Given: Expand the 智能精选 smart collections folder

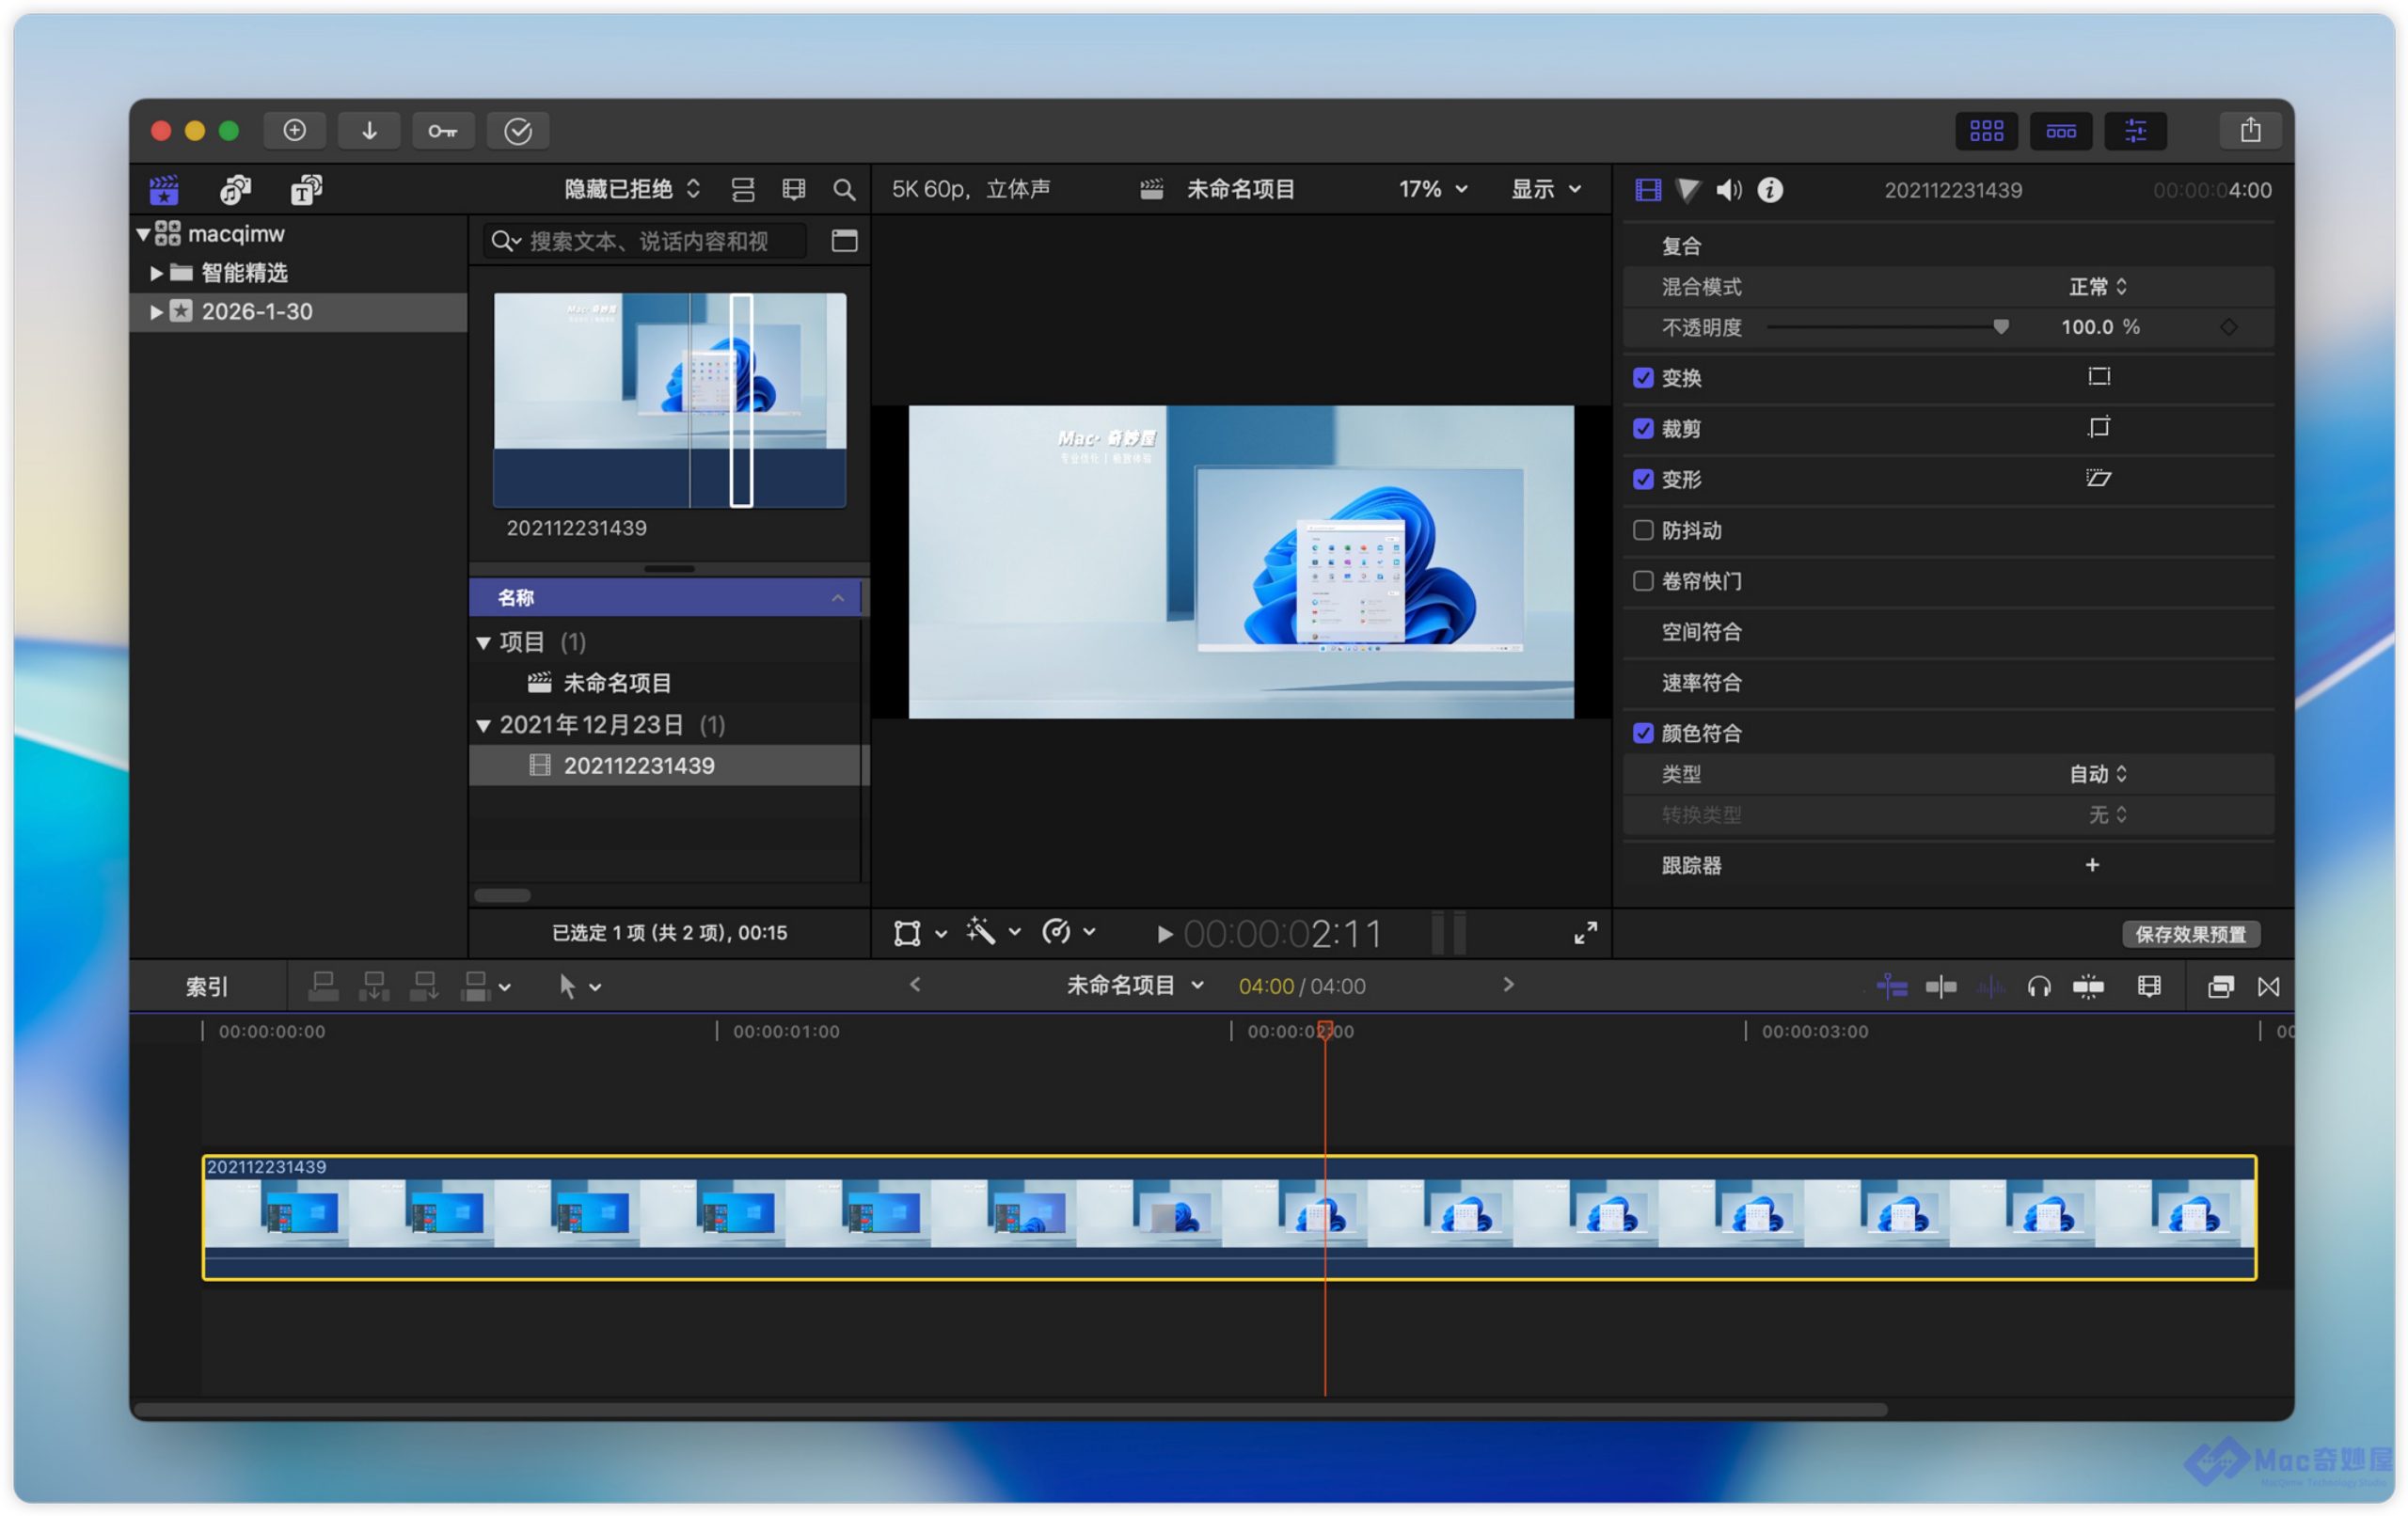Looking at the screenshot, I should pyautogui.click(x=156, y=273).
